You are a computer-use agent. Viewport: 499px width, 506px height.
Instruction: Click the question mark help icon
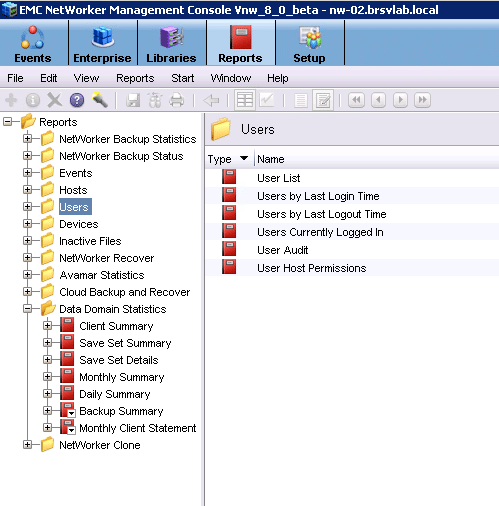77,100
